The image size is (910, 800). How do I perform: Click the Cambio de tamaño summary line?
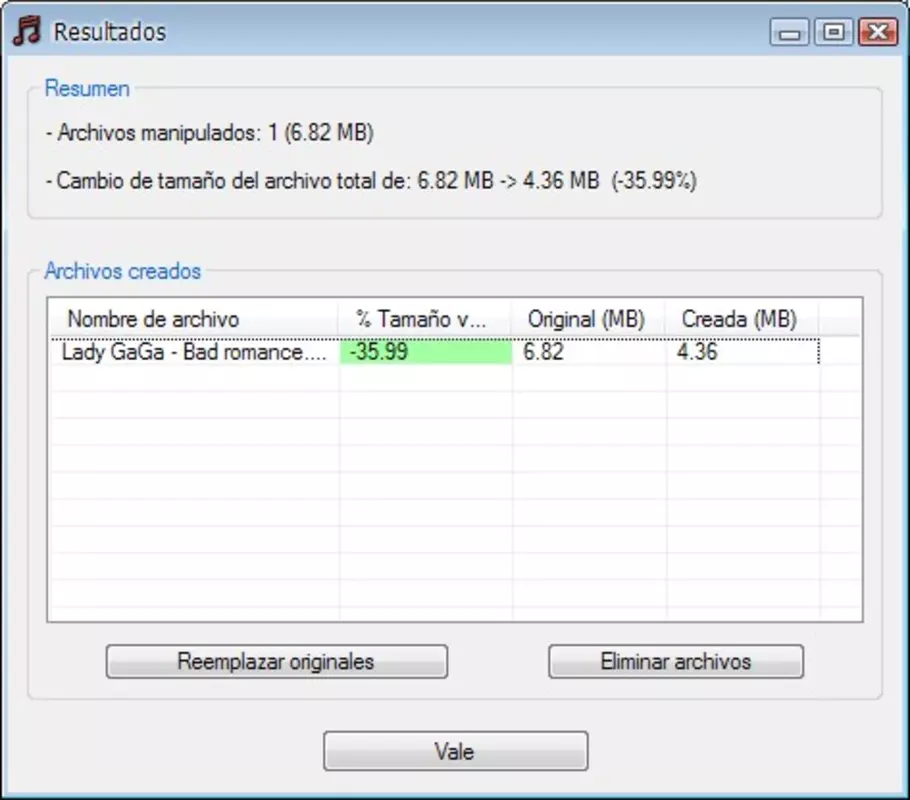pyautogui.click(x=371, y=181)
